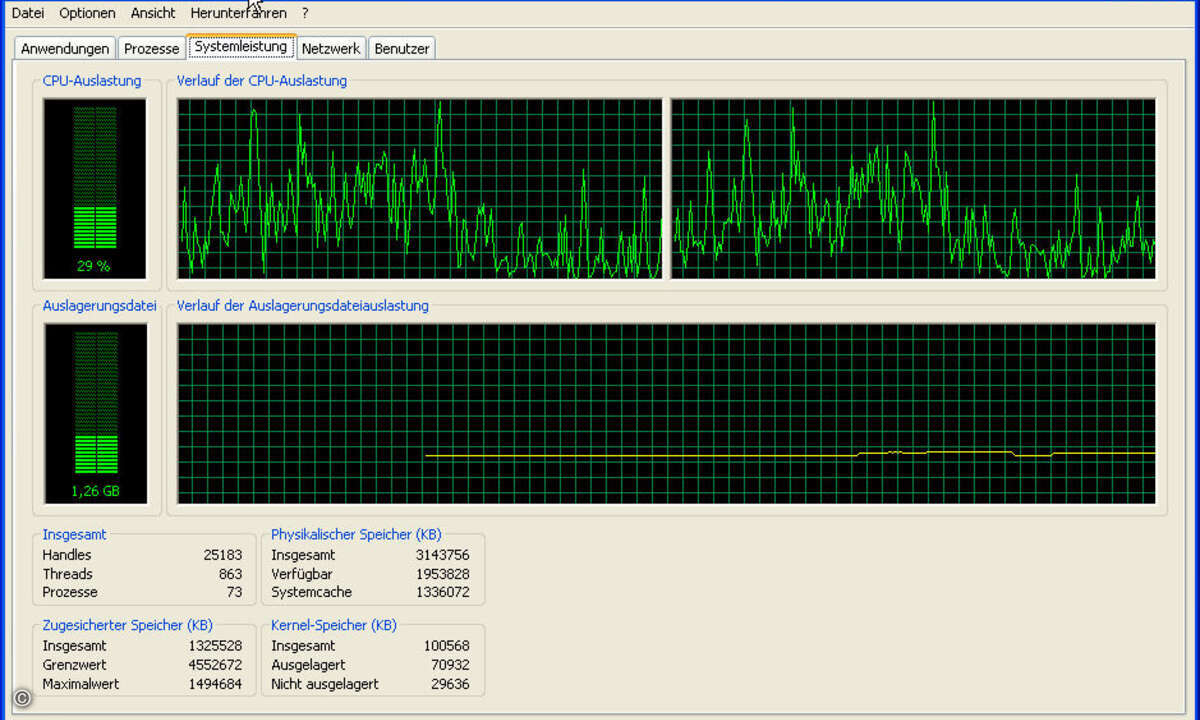Click Zugesicherter Speicher Insgesamt value 1325528
Viewport: 1200px width, 720px height.
[x=215, y=646]
